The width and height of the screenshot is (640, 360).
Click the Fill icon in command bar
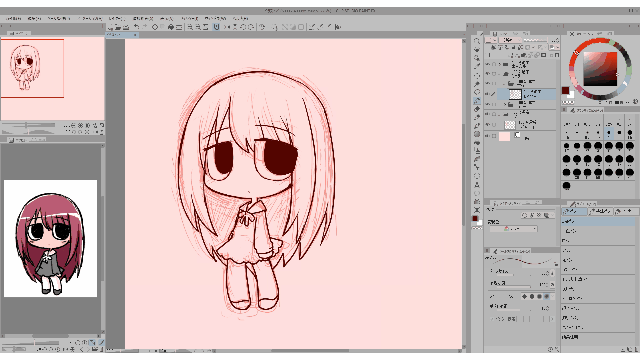point(171,27)
